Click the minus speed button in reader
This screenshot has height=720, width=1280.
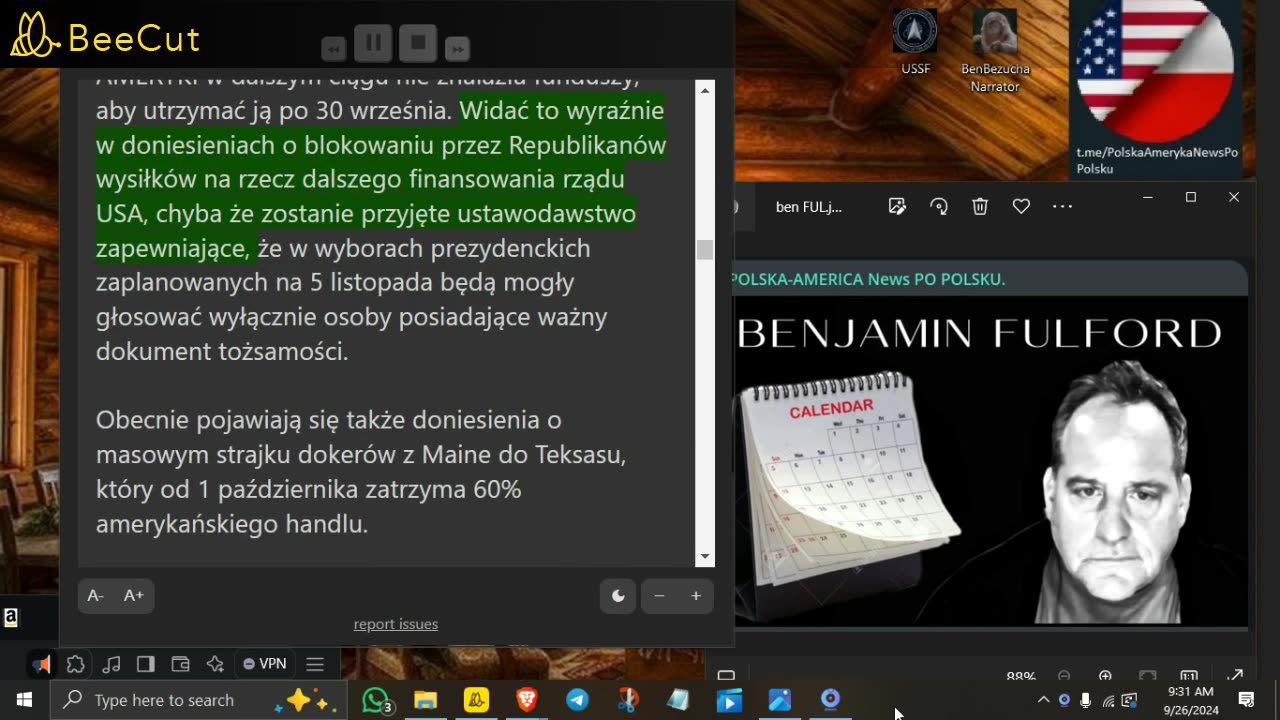[x=659, y=596]
